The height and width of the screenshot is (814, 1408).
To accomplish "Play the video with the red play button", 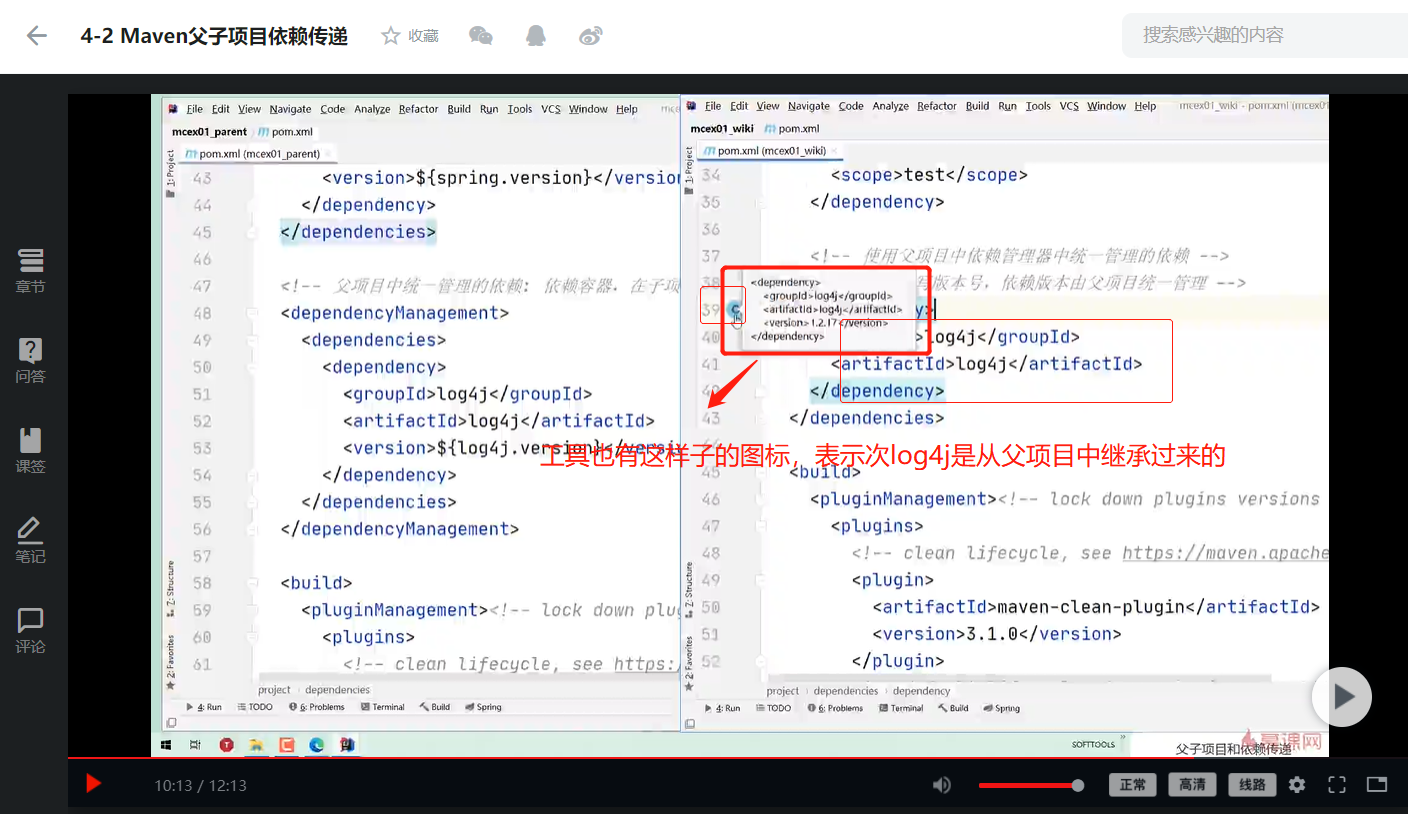I will pos(93,784).
